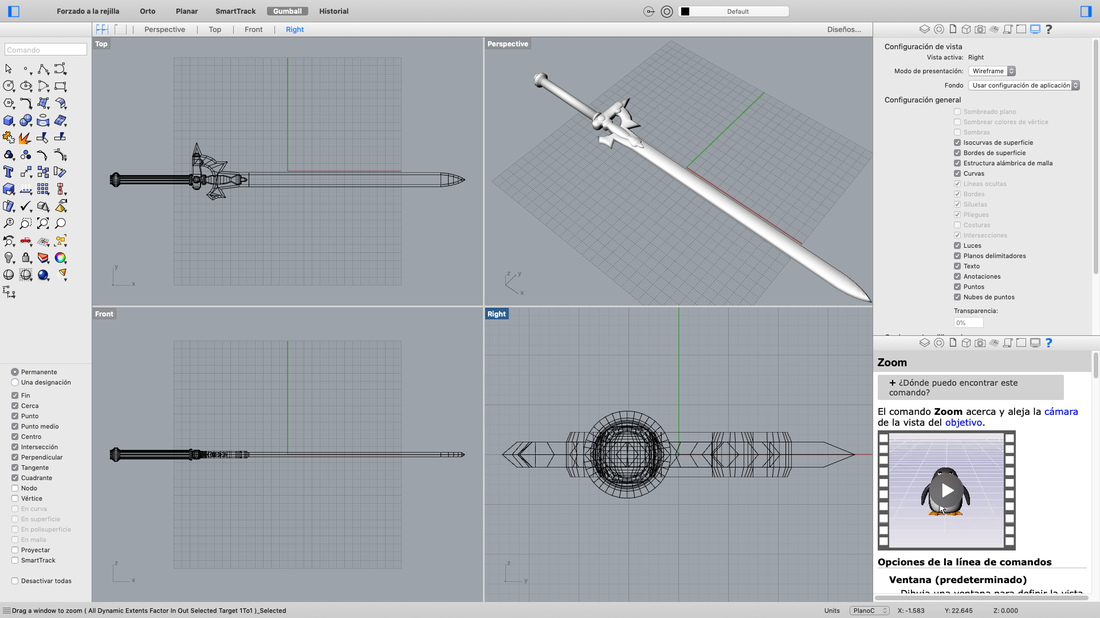
Task: Click the padlock lock objects tool
Action: 26,257
